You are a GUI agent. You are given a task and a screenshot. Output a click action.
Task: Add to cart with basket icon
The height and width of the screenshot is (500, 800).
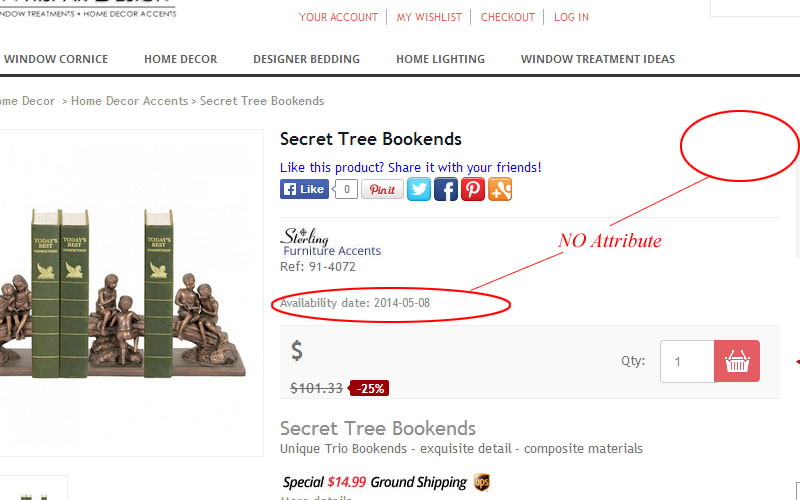(x=737, y=361)
